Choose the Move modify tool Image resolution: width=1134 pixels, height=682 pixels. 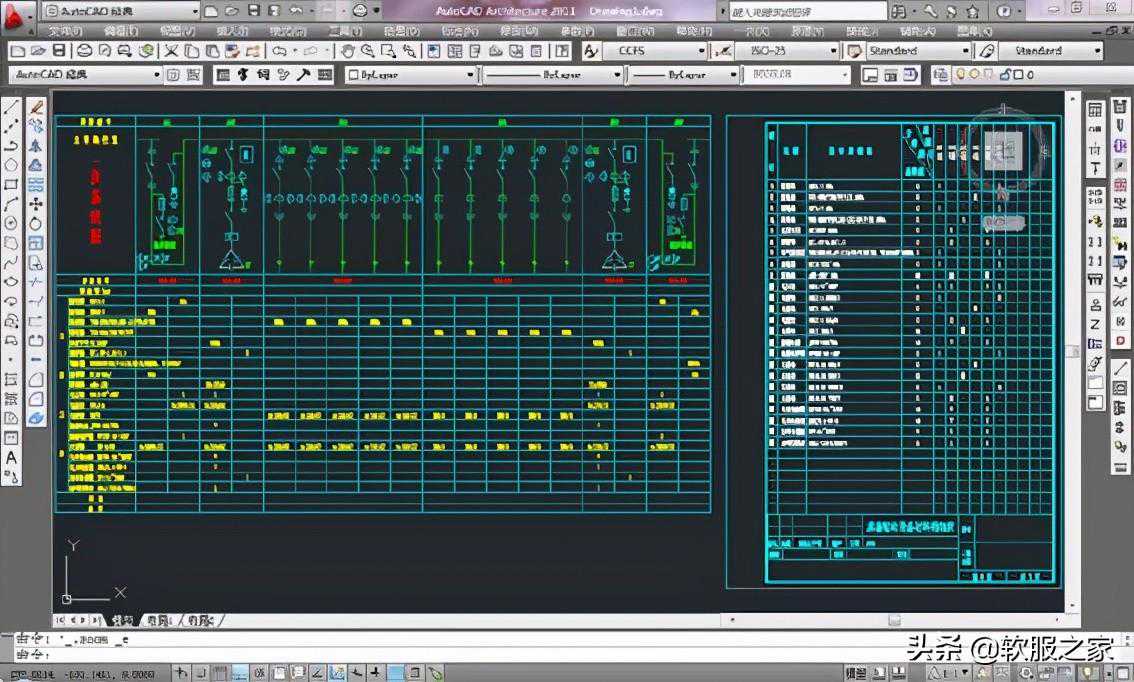(36, 204)
